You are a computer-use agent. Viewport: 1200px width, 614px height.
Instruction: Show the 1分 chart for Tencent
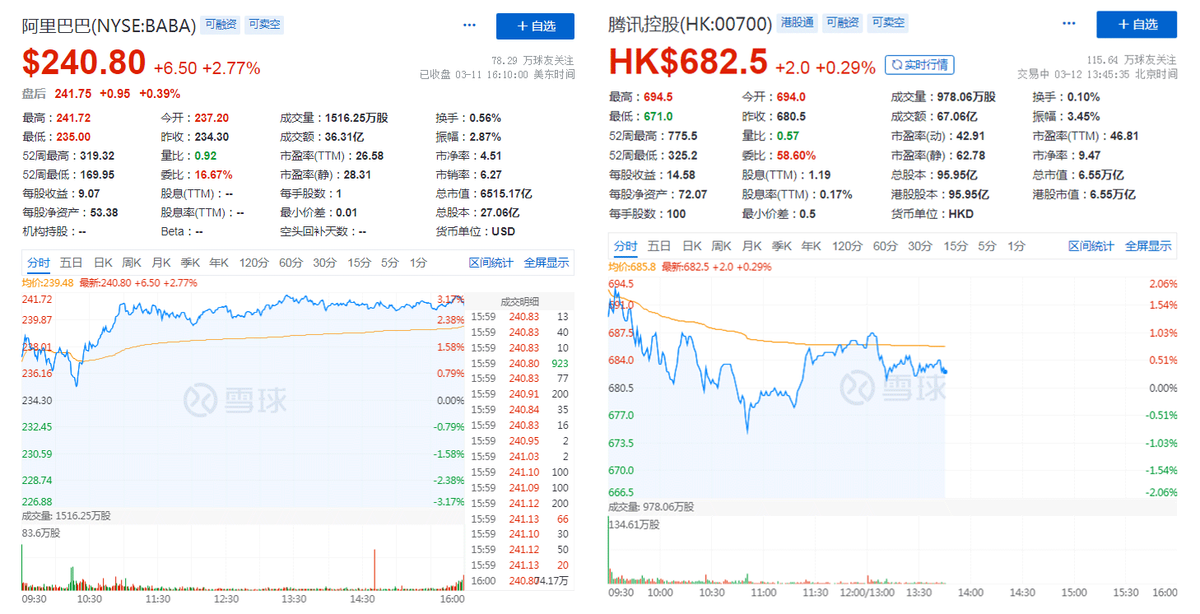coord(1016,246)
